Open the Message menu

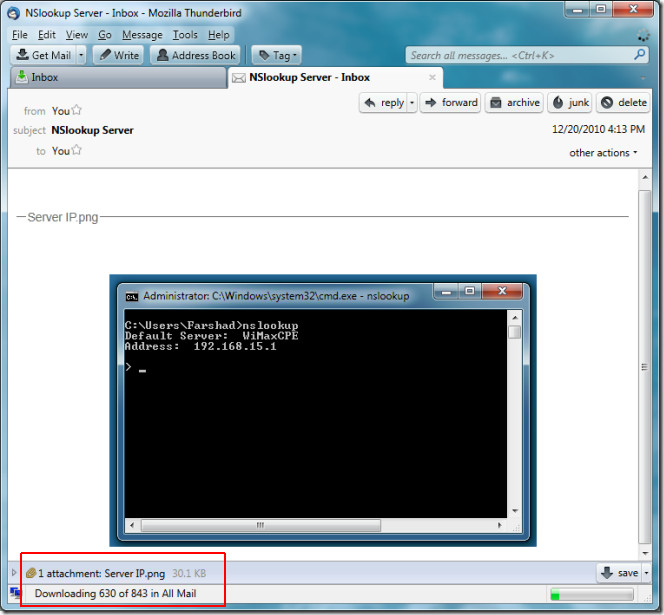coord(142,35)
